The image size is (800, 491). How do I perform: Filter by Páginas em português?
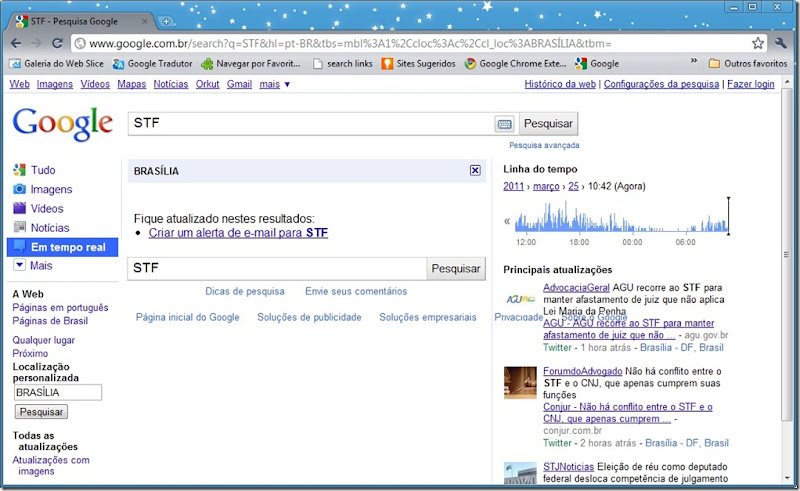tap(60, 308)
